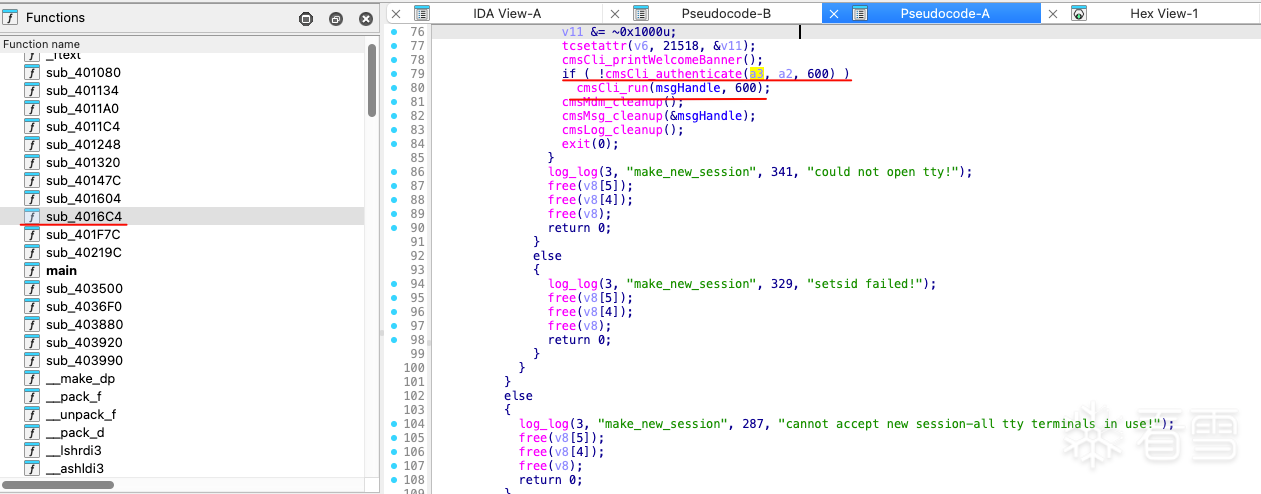Toggle the breakpoint dot on line 104
The width and height of the screenshot is (1261, 494).
(x=392, y=424)
